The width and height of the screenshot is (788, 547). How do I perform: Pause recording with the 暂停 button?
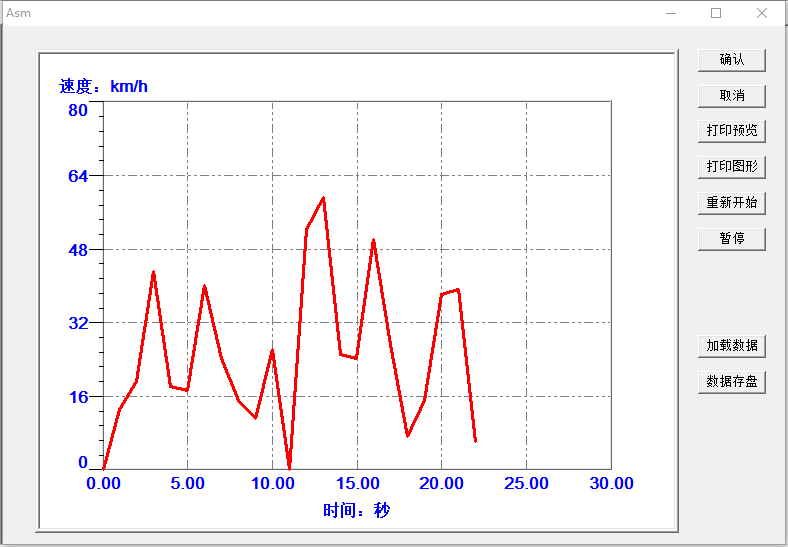(731, 239)
